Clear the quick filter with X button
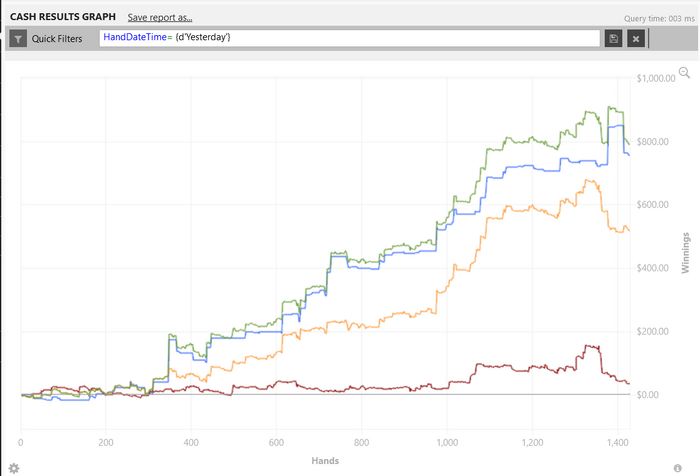 pos(635,38)
